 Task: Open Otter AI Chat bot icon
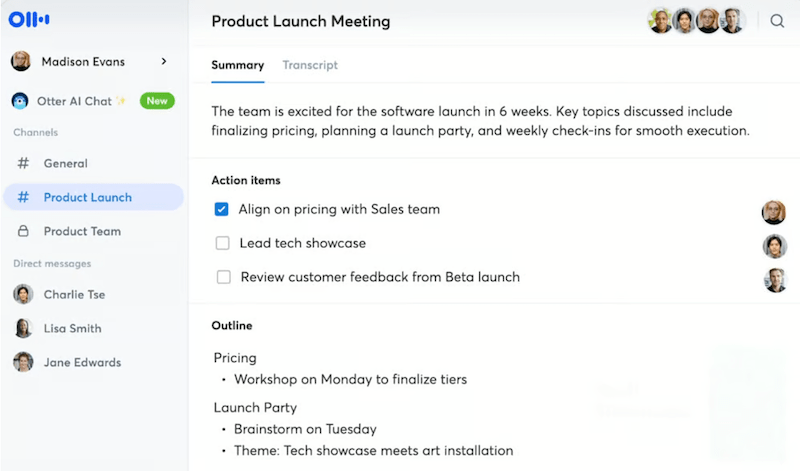(20, 101)
